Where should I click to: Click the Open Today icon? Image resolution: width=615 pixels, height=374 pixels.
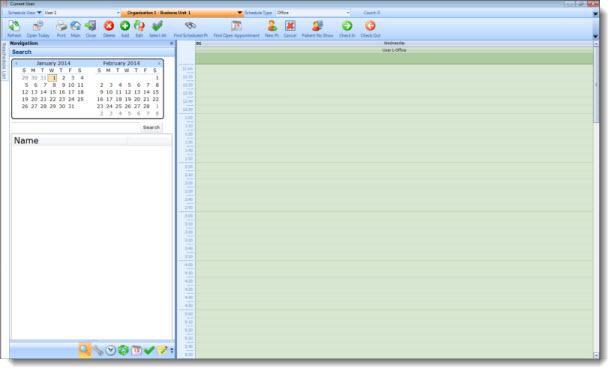pos(38,26)
